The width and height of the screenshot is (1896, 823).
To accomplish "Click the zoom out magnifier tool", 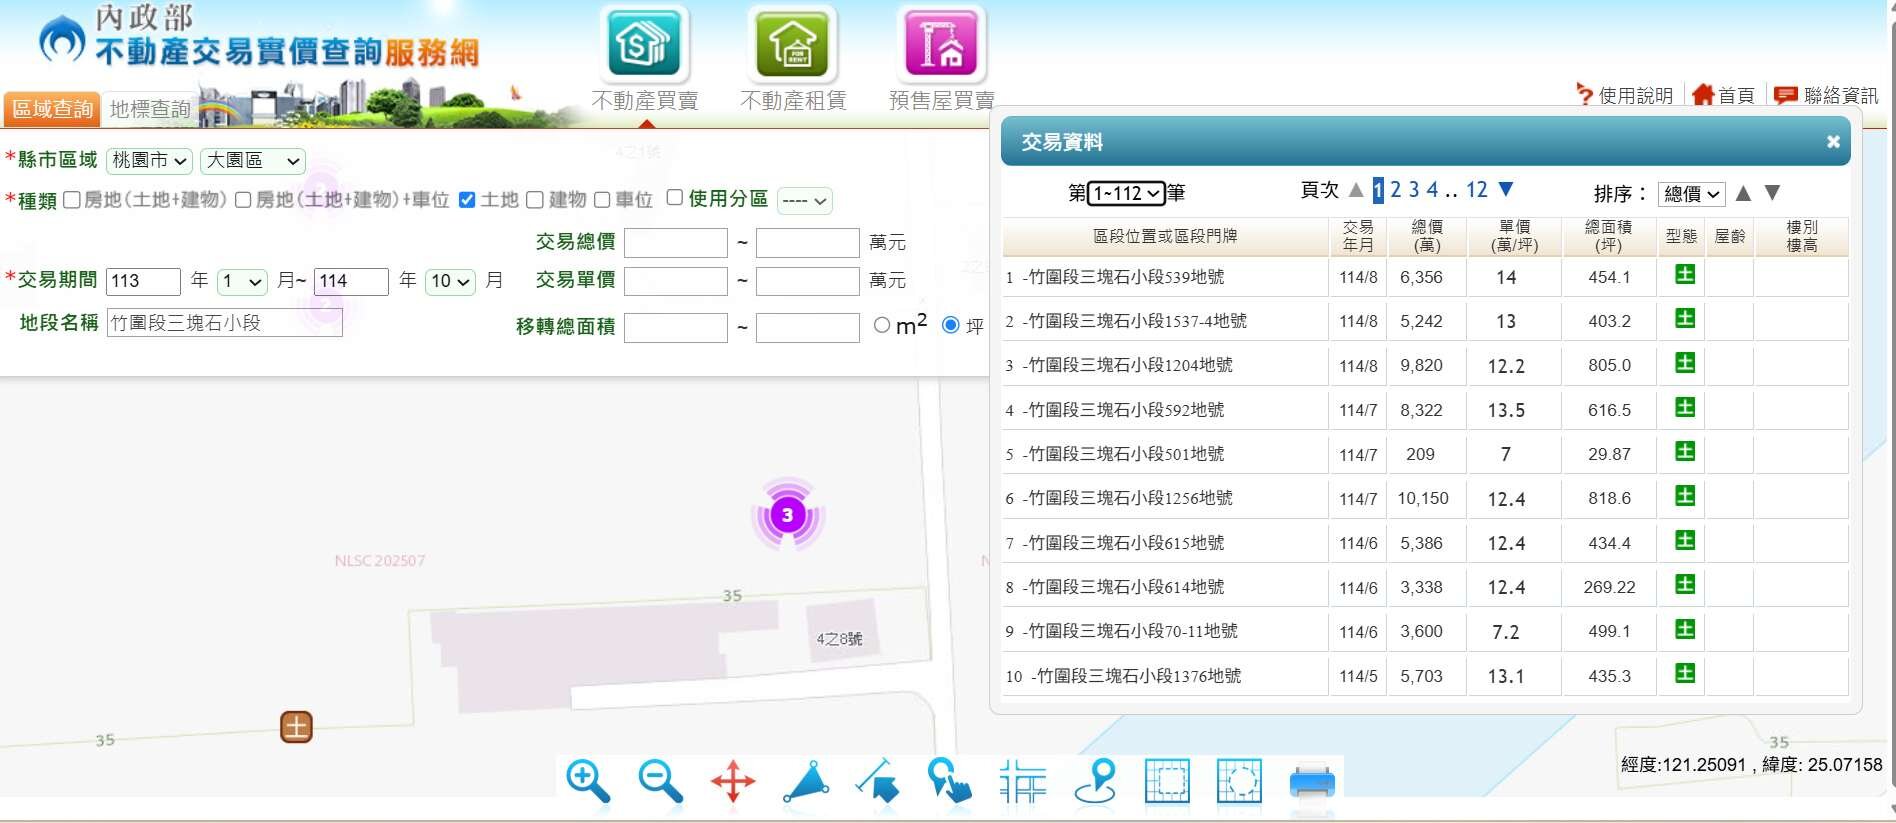I will (660, 781).
